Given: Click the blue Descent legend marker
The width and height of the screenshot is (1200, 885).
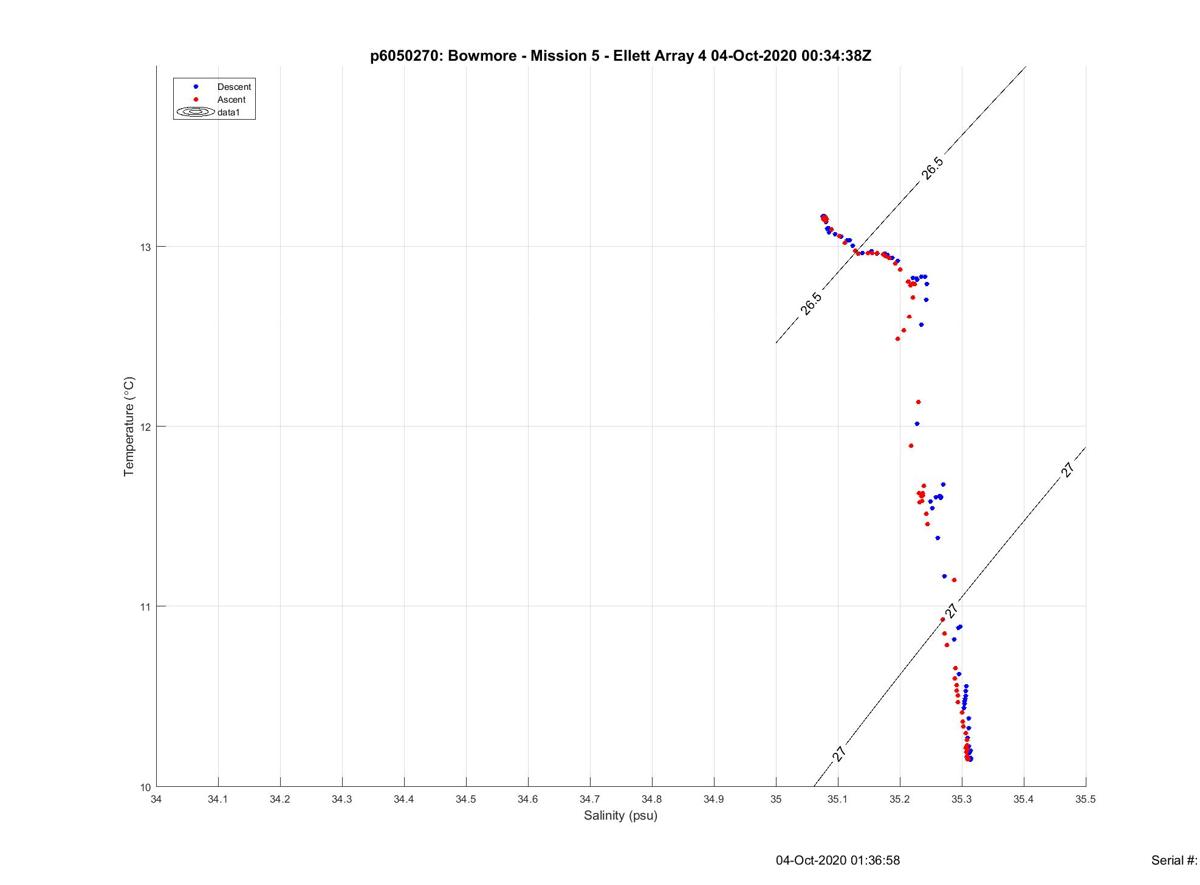Looking at the screenshot, I should pyautogui.click(x=196, y=87).
